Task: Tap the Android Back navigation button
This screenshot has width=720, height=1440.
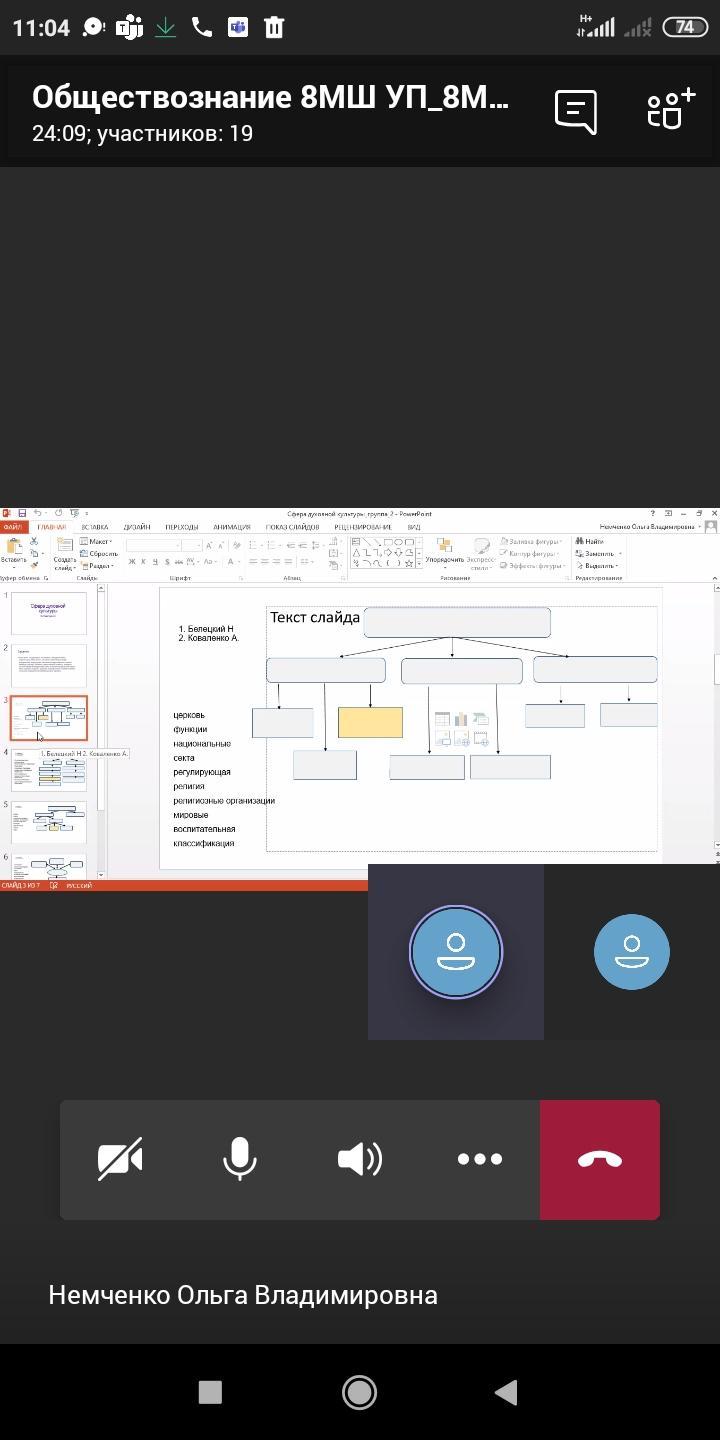Action: pos(506,1392)
